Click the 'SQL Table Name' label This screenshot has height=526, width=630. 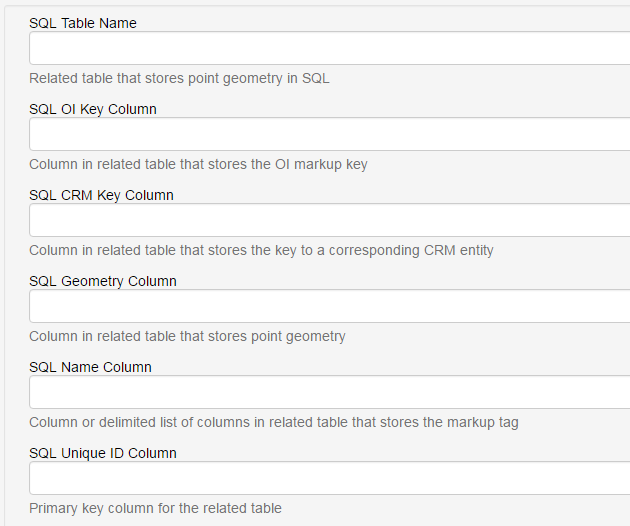pos(83,23)
